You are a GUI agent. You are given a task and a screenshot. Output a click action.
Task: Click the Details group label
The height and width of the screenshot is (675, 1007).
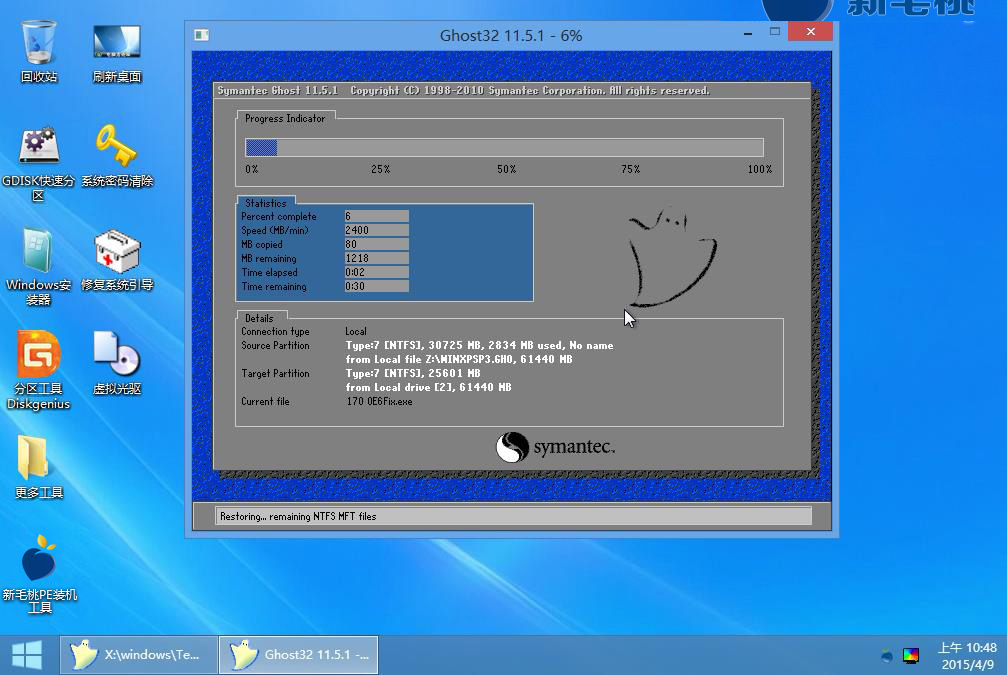[x=259, y=319]
